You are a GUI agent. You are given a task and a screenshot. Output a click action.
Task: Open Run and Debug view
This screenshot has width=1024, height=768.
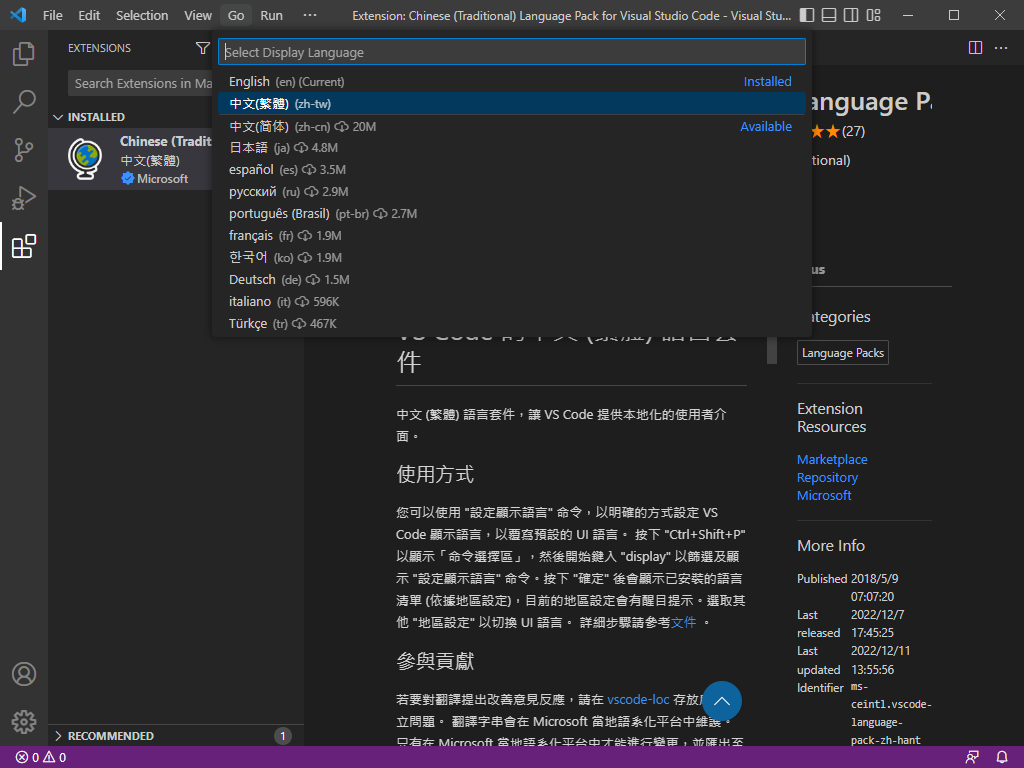coord(24,198)
